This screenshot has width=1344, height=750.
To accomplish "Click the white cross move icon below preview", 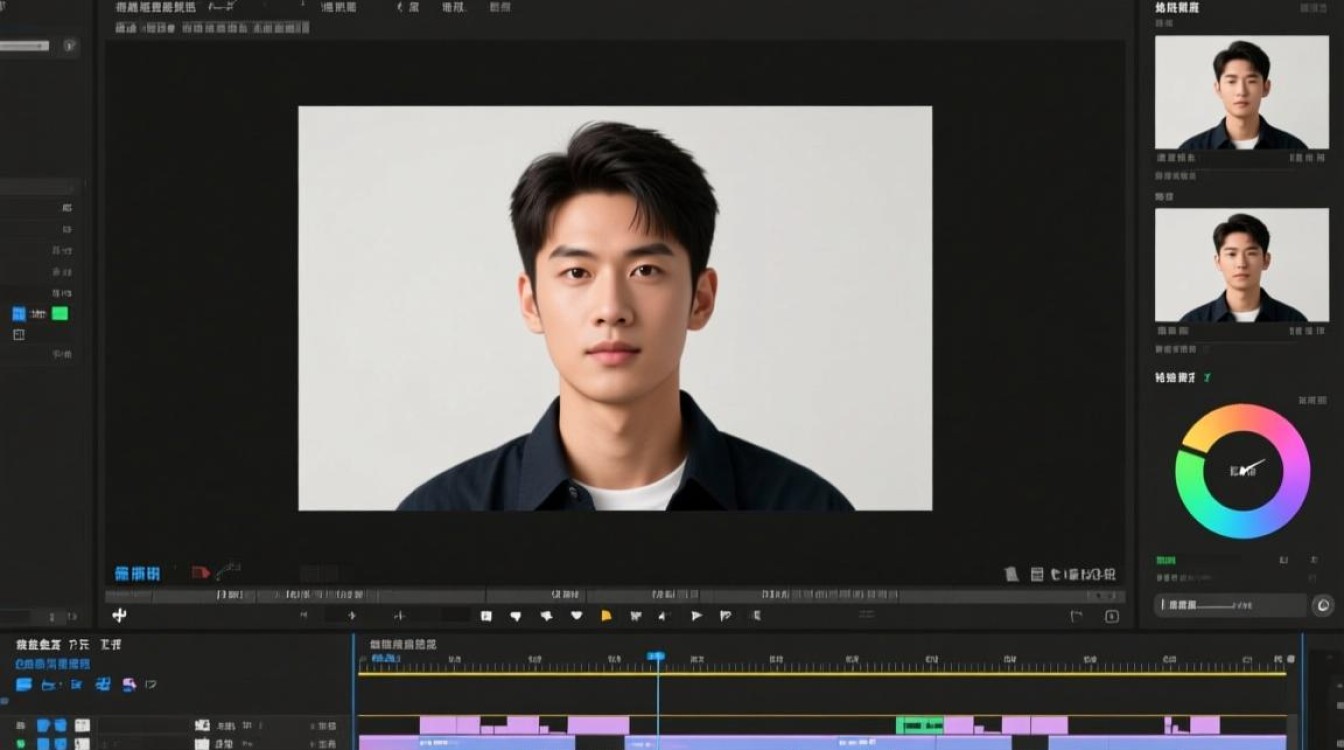I will [x=120, y=616].
